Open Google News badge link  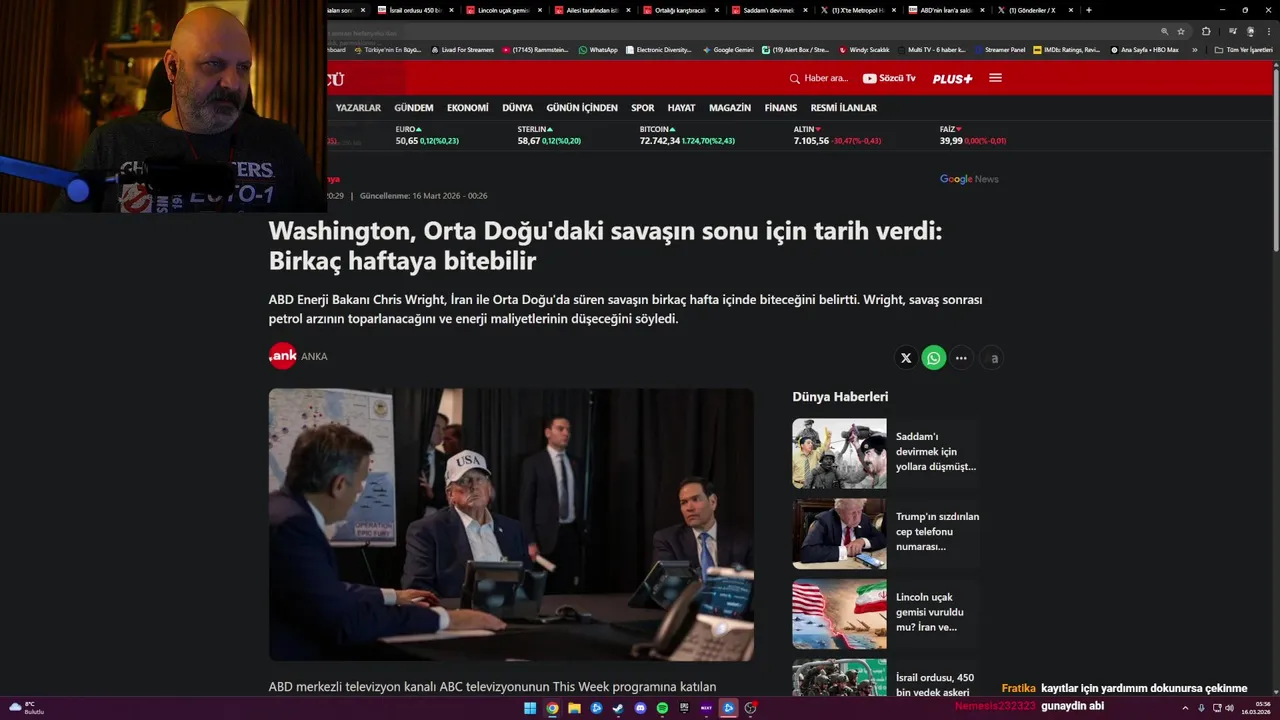click(x=969, y=179)
